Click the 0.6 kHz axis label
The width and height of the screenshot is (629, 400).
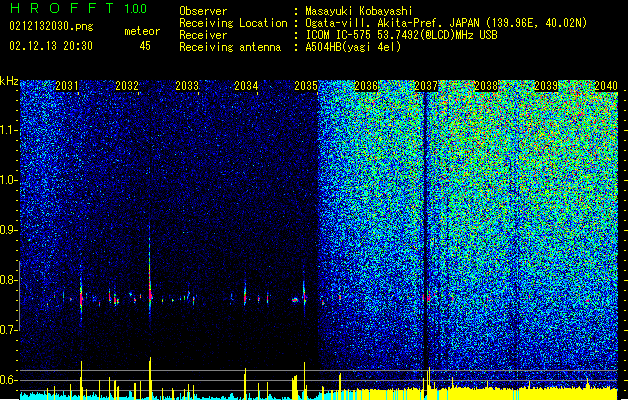click(x=9, y=380)
